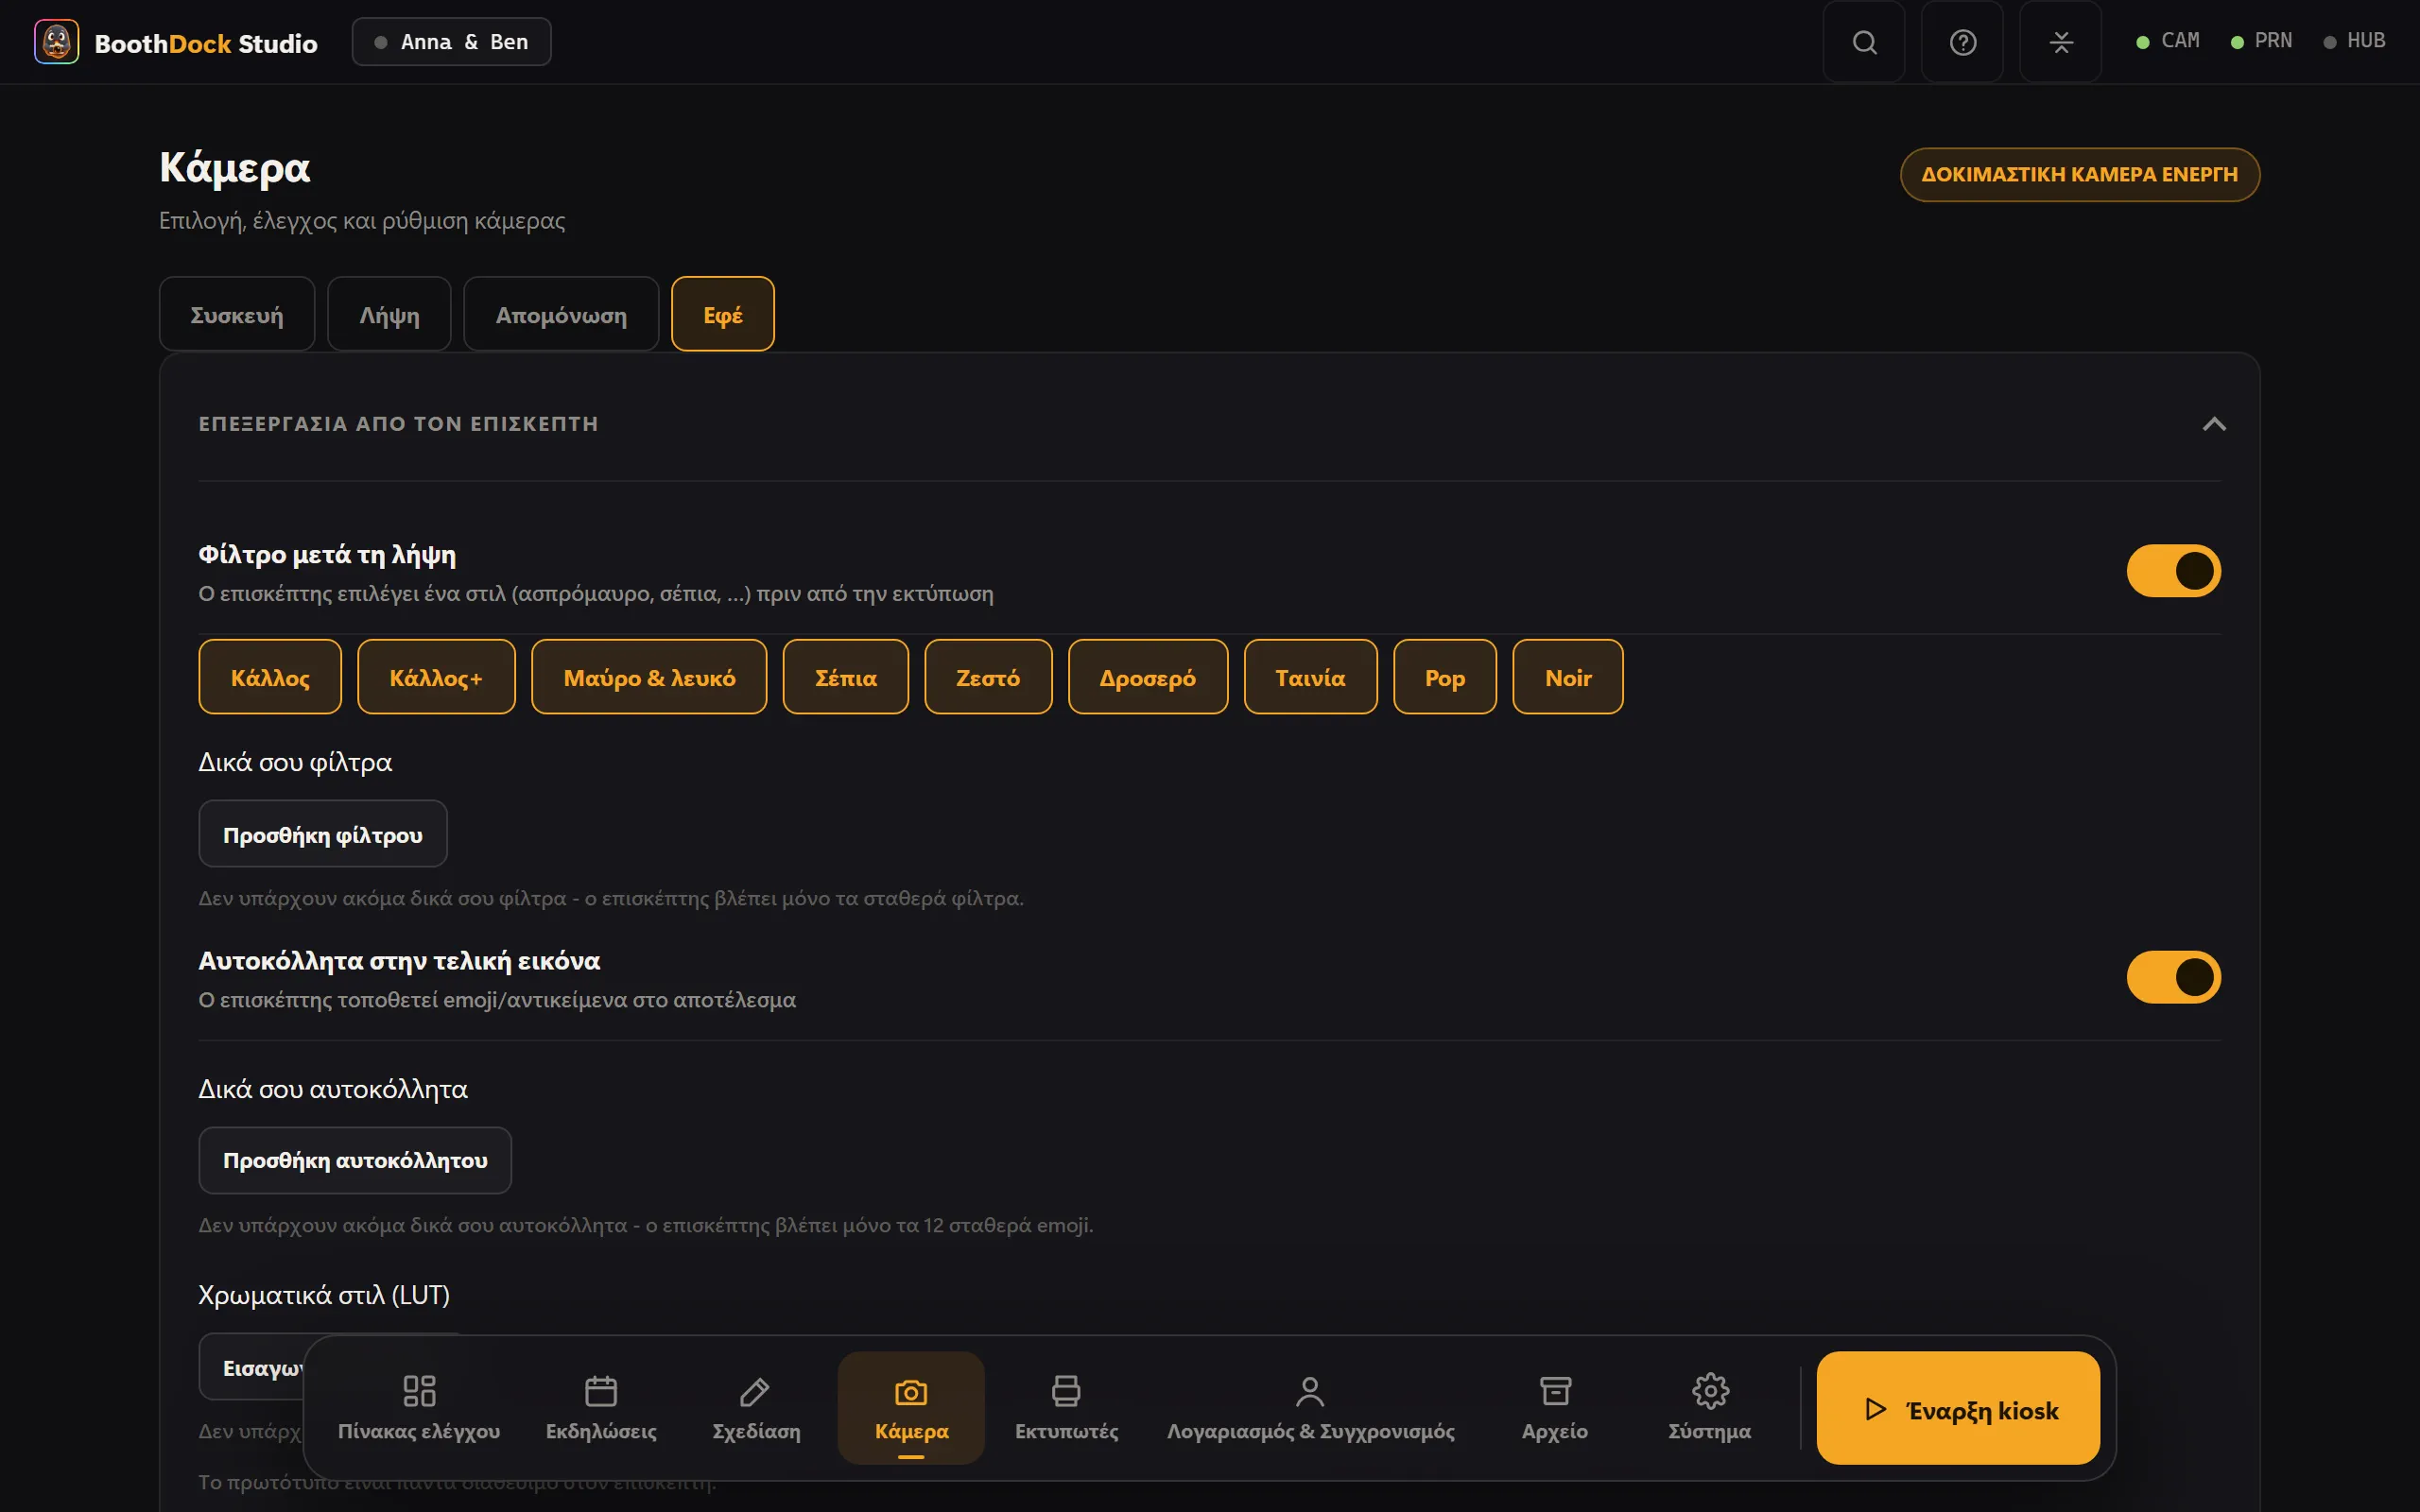Toggle the Σέπια filter chip
The width and height of the screenshot is (2420, 1512).
tap(846, 677)
